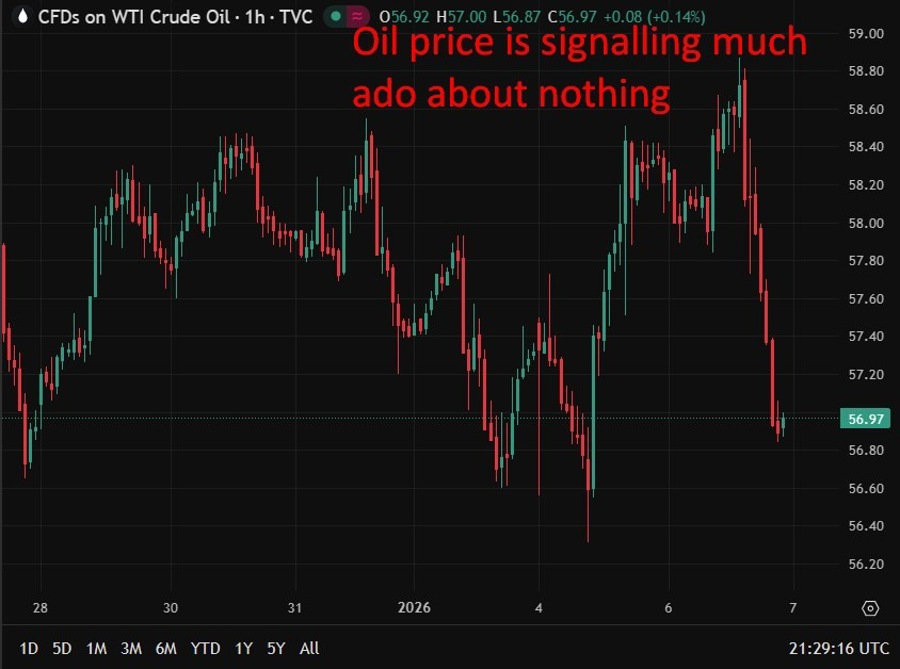Select the 5Y range button

[276, 648]
